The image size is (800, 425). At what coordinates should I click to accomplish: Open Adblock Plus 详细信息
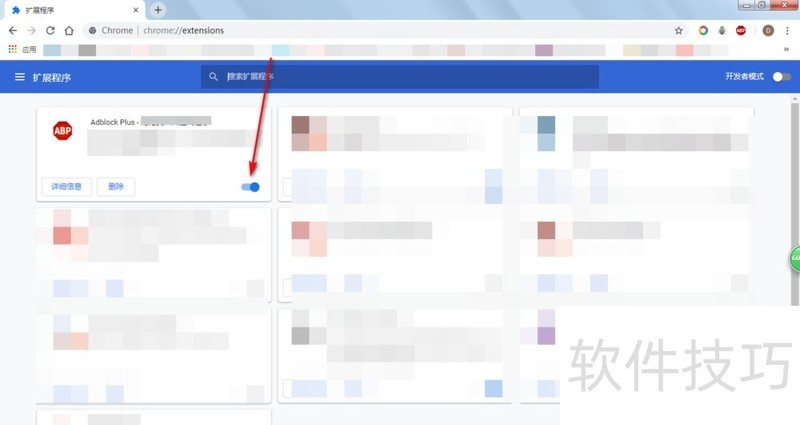[x=66, y=187]
